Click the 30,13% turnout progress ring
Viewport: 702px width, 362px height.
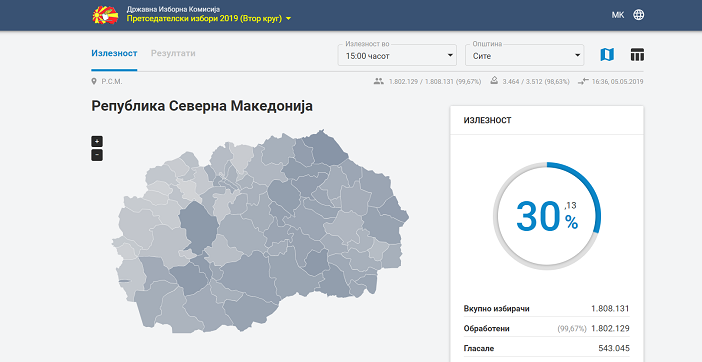point(547,216)
